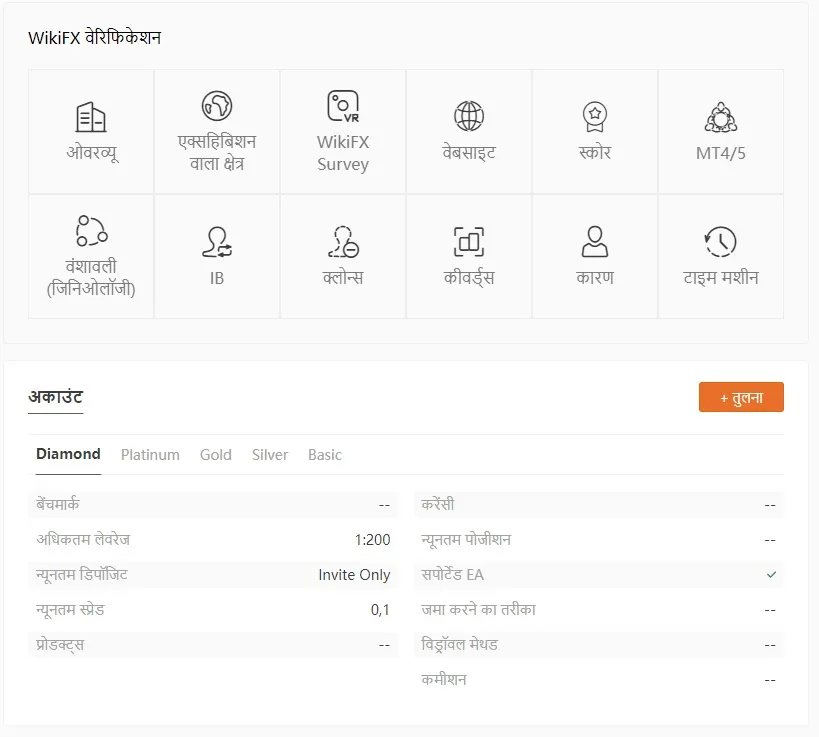Image resolution: width=819 pixels, height=737 pixels.
Task: Click the एक्सहिबिशन वाला क्षेत्र globe icon
Action: click(217, 106)
